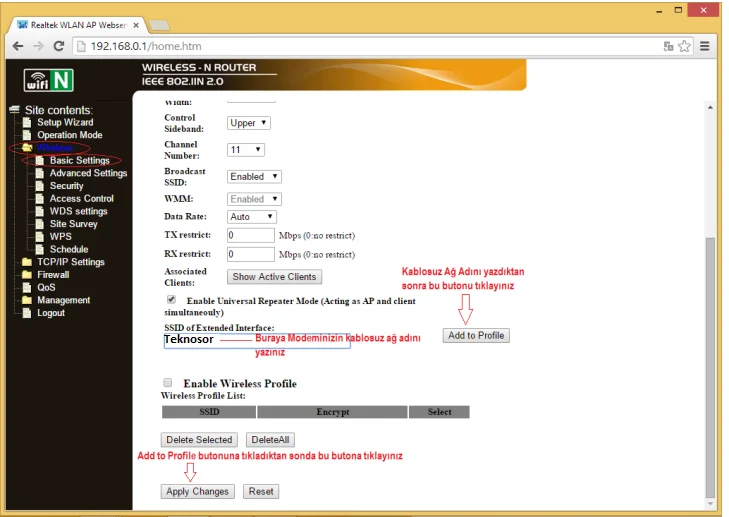Open Advanced Settings in the sidebar

(x=88, y=173)
